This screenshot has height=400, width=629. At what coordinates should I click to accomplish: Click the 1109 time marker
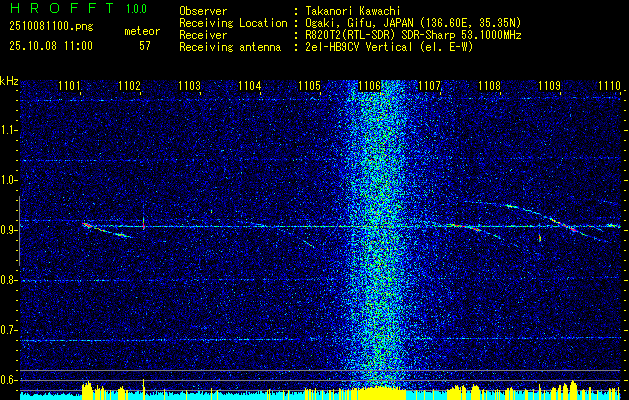click(x=549, y=86)
